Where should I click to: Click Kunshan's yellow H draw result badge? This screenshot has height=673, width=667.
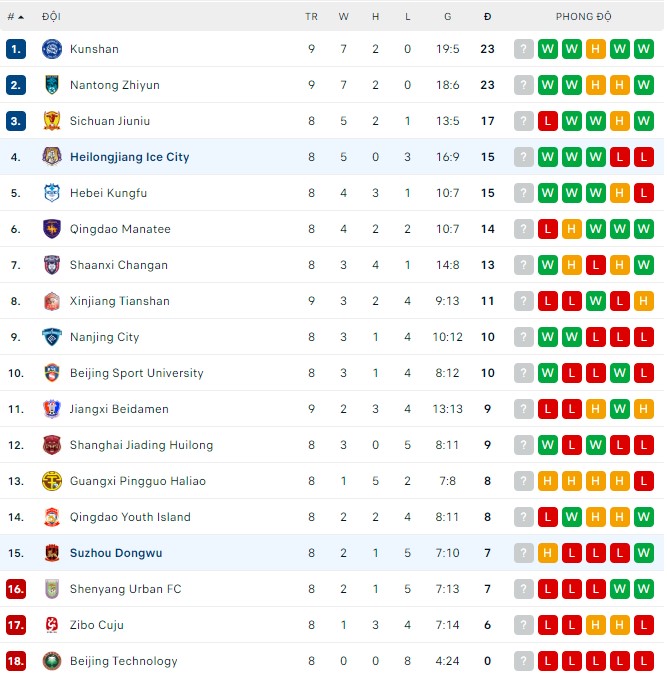pos(595,49)
